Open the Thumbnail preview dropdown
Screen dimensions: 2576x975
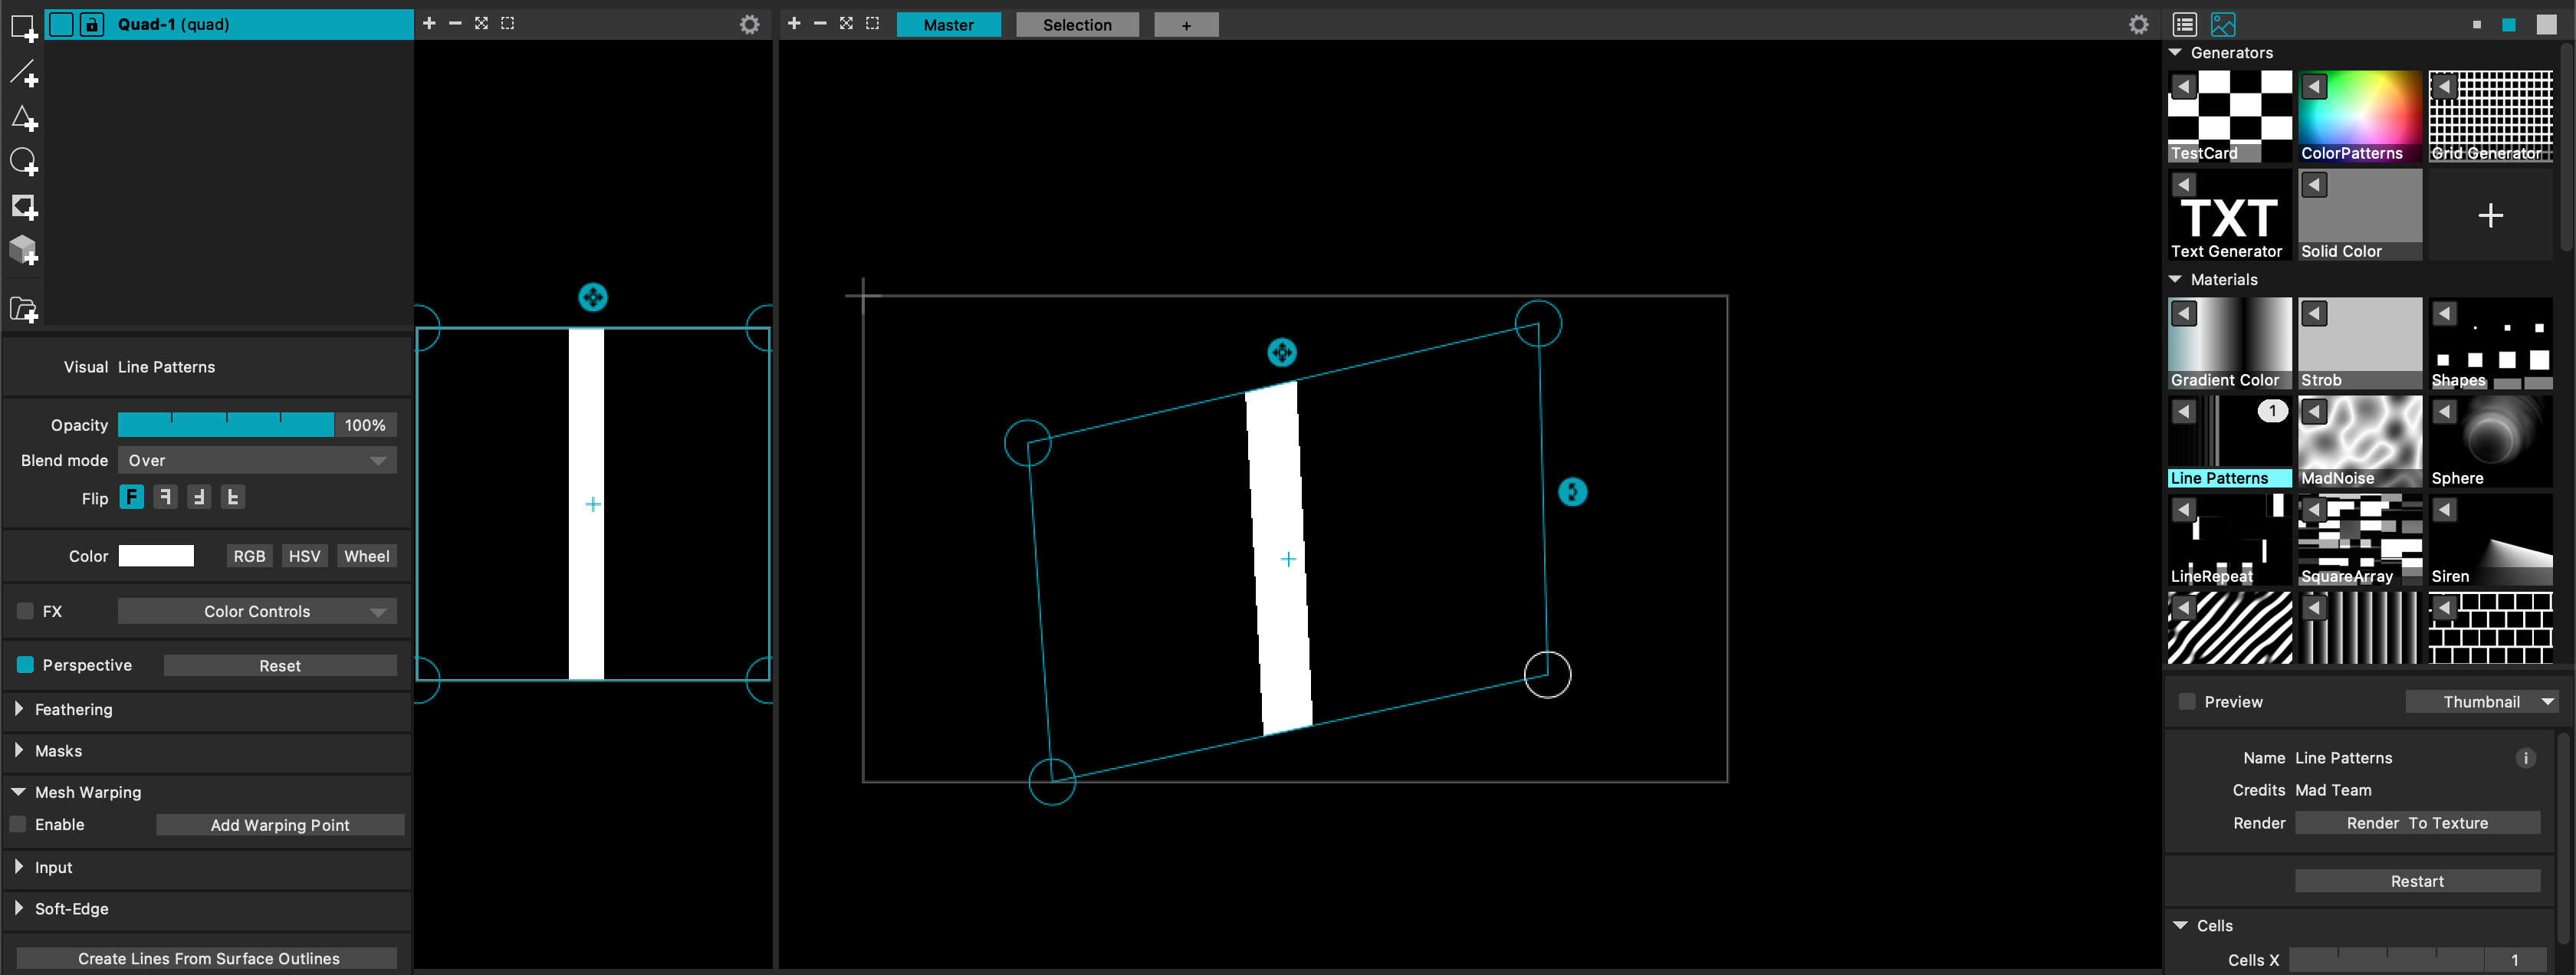point(2480,702)
